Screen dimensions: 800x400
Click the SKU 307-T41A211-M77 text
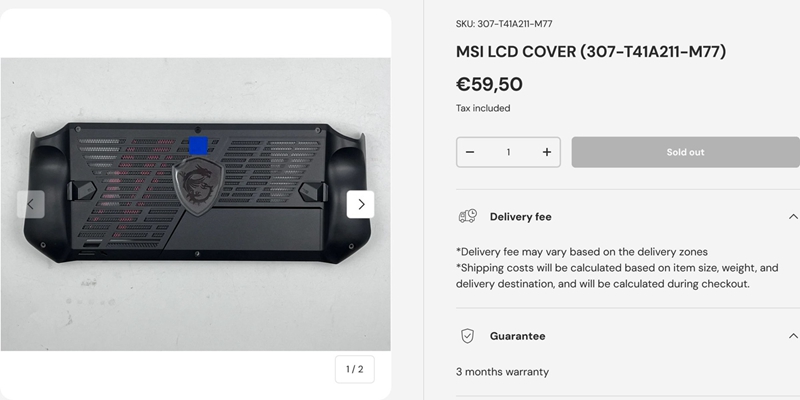[504, 23]
